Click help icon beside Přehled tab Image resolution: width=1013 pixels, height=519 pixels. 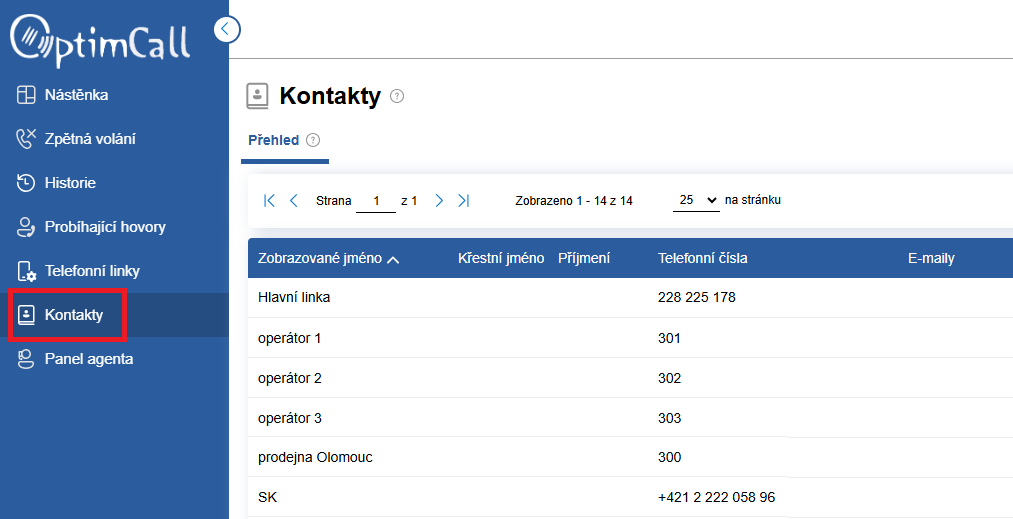click(313, 140)
